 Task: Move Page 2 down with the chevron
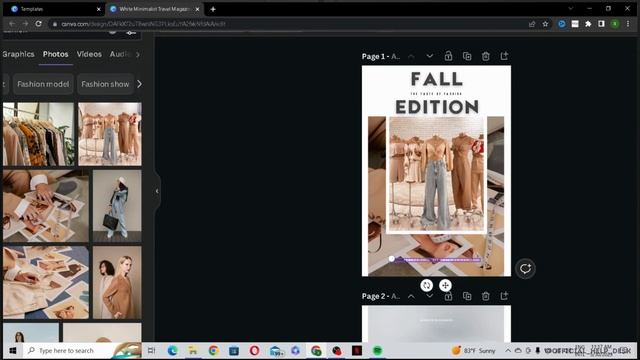(429, 296)
